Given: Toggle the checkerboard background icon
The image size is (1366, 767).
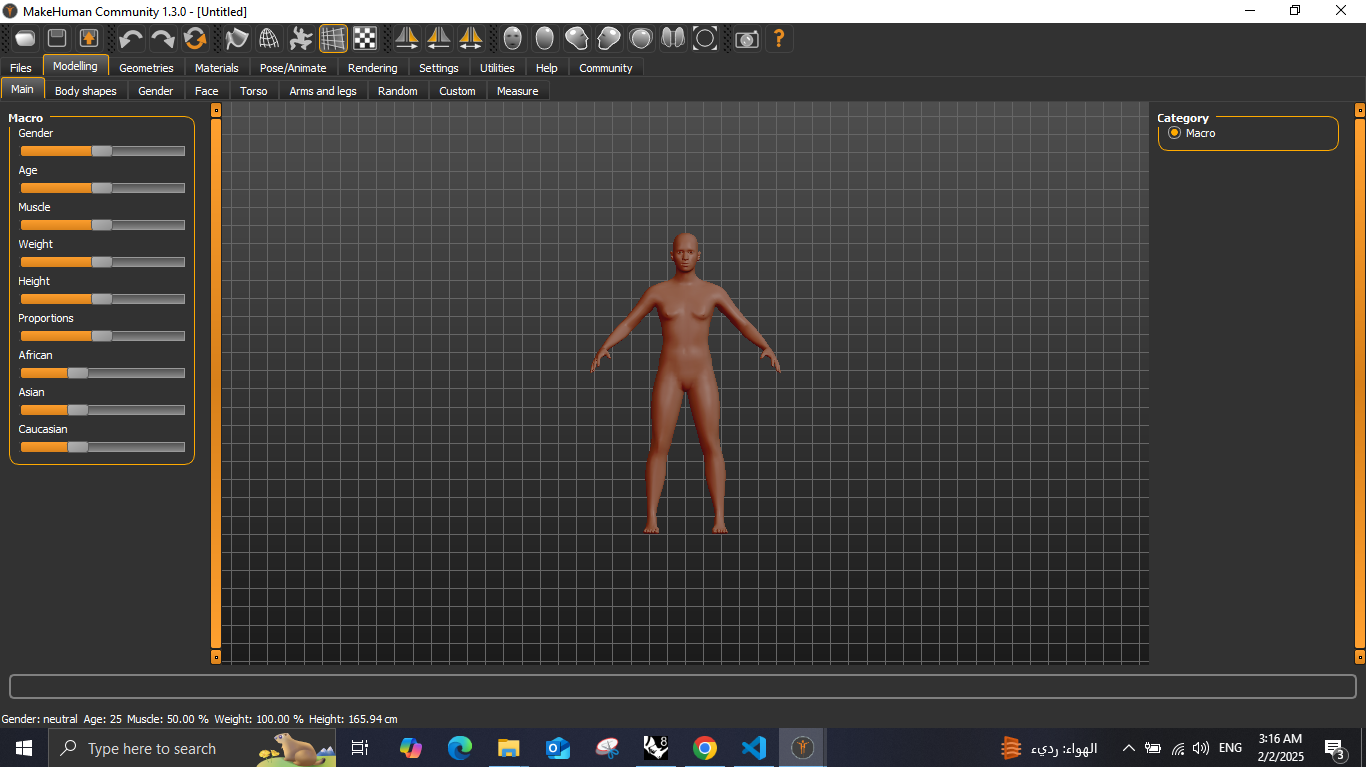Looking at the screenshot, I should [365, 39].
